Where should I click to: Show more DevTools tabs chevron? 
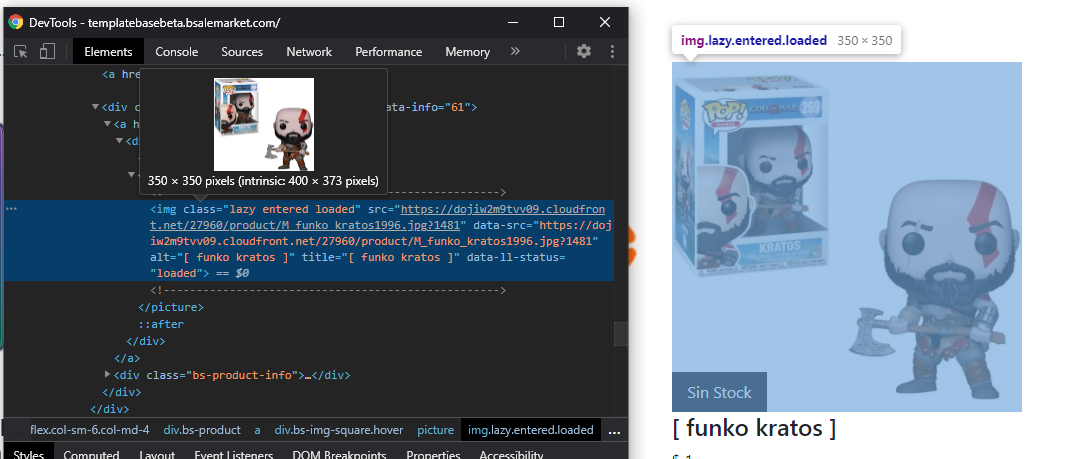point(515,51)
